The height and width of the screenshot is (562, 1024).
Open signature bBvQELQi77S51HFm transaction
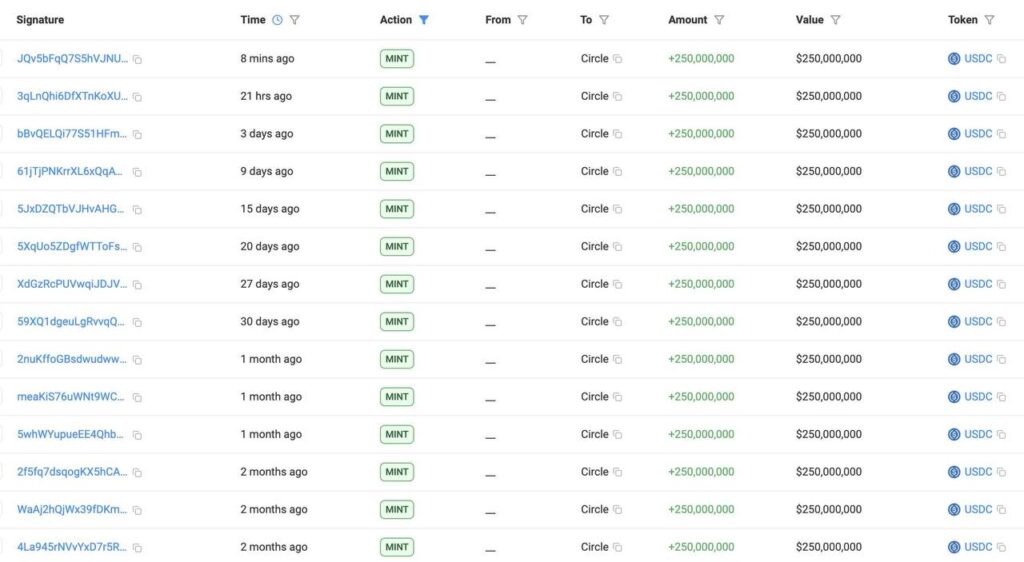(x=72, y=134)
